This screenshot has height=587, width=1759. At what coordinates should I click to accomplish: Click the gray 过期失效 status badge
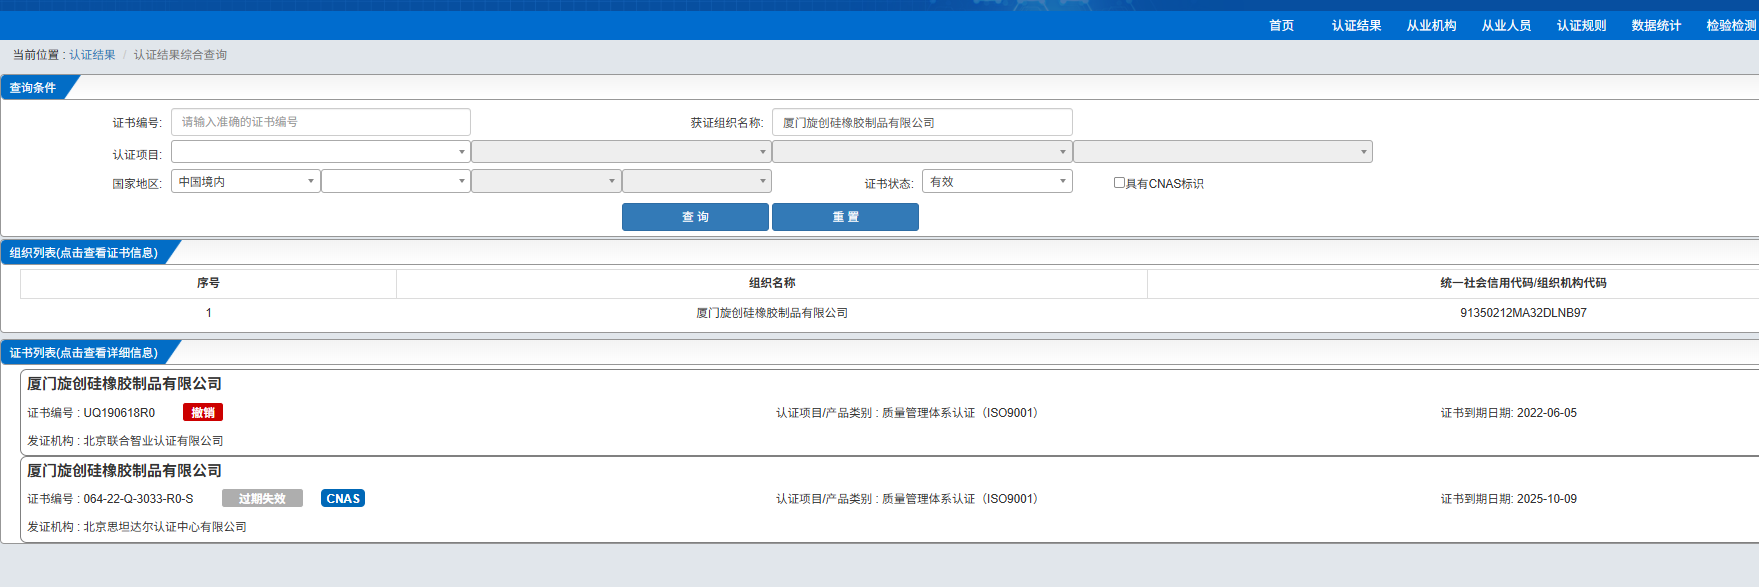[x=262, y=499]
